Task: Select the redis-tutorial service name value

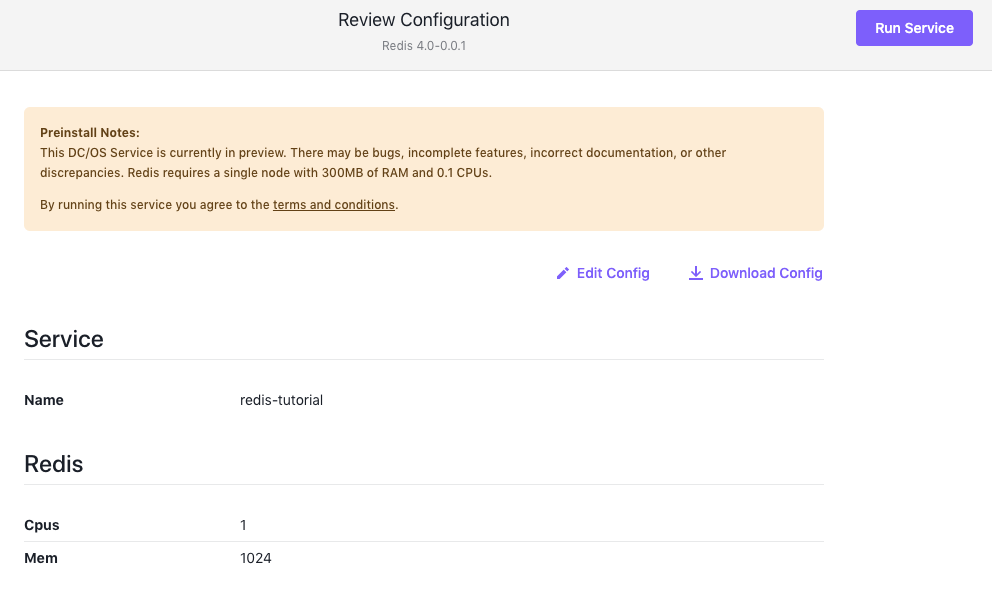Action: pyautogui.click(x=282, y=400)
